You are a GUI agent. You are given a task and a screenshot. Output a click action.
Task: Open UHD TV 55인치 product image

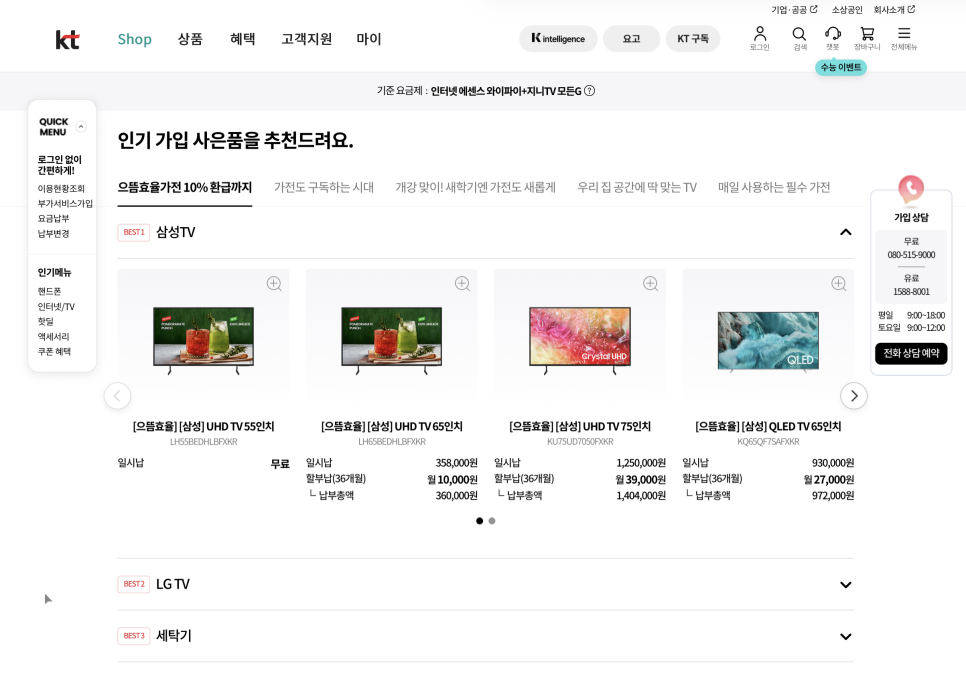click(203, 340)
